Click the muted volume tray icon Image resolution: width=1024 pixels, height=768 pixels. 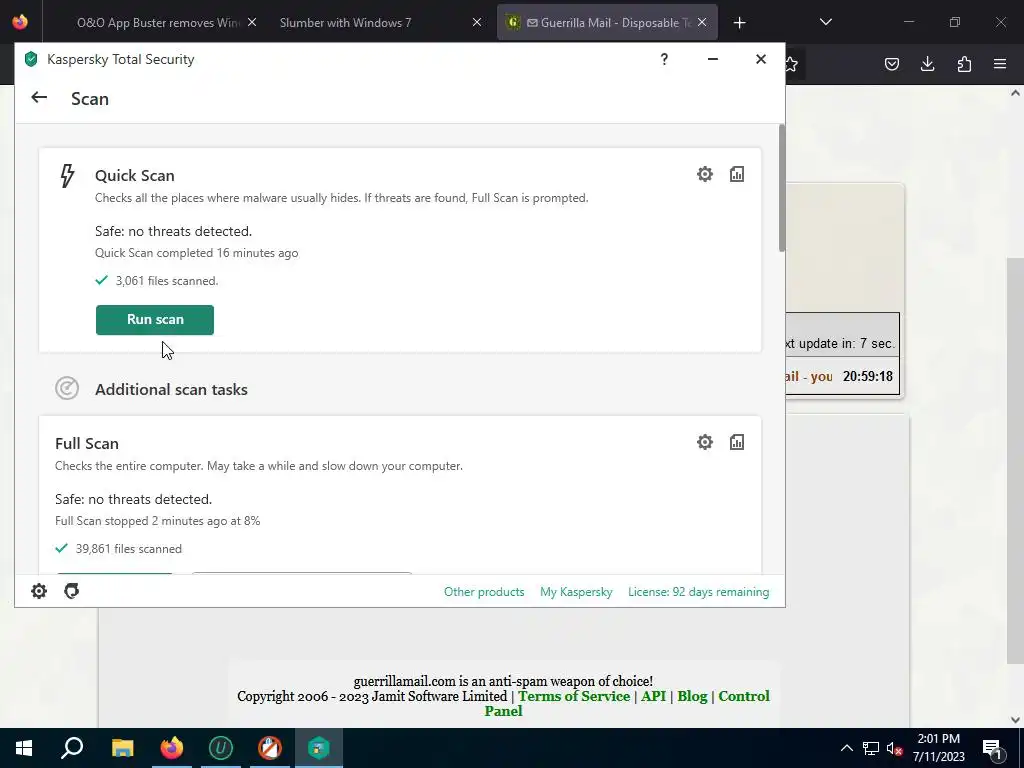point(895,748)
